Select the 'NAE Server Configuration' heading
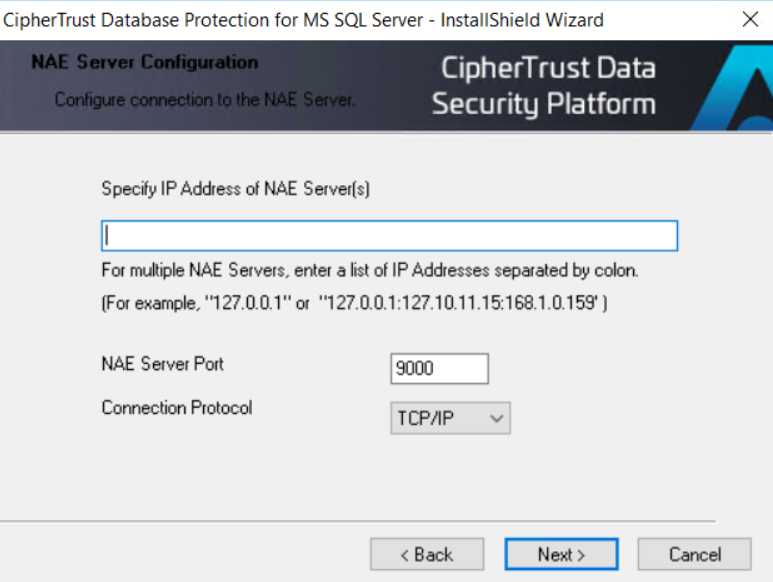Screen dimensions: 773x582 point(144,62)
